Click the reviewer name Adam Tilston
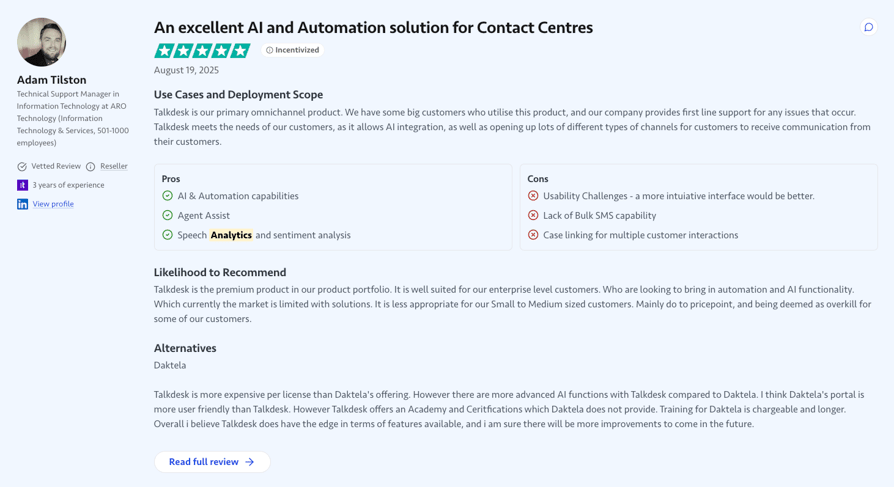This screenshot has width=894, height=487. (x=51, y=80)
